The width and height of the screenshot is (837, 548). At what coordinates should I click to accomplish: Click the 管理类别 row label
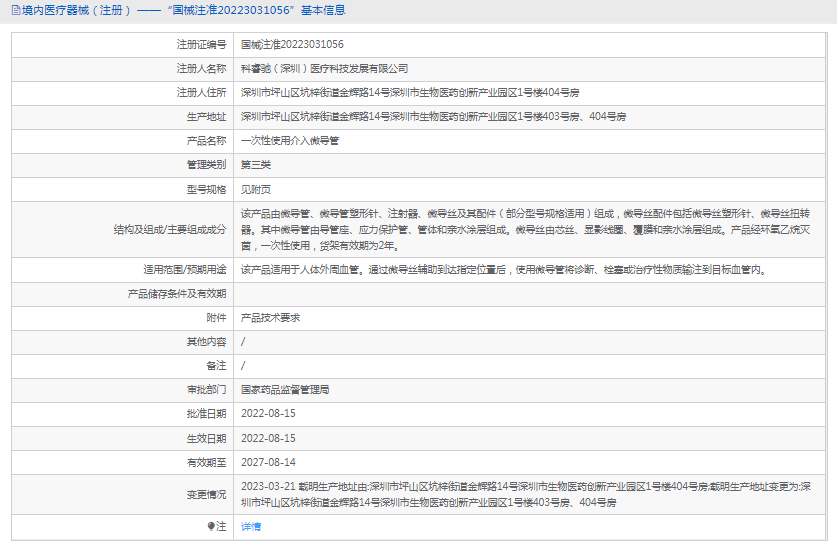coord(206,164)
